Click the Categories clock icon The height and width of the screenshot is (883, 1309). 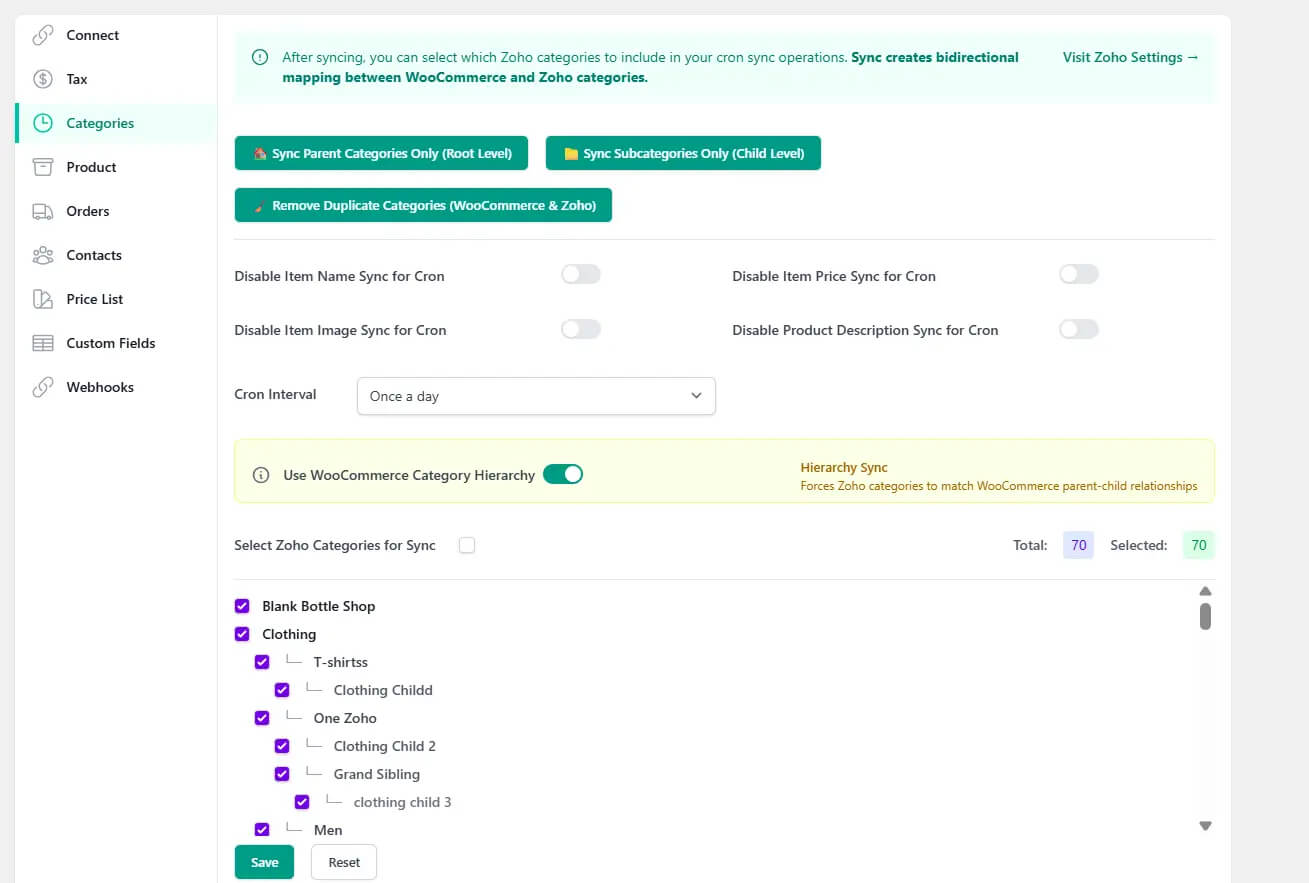click(41, 122)
